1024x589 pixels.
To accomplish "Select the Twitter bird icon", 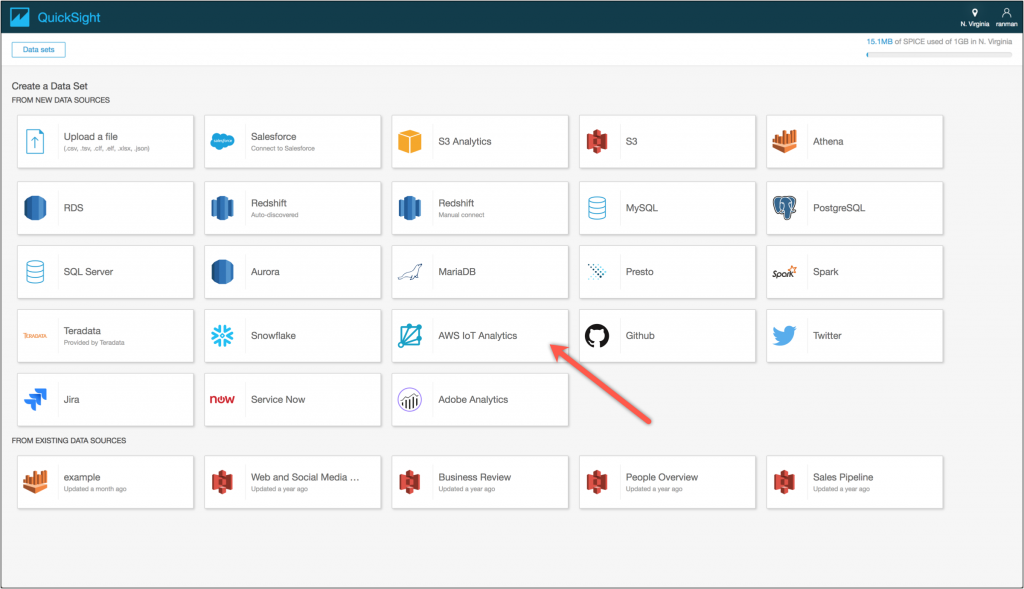I will click(784, 336).
